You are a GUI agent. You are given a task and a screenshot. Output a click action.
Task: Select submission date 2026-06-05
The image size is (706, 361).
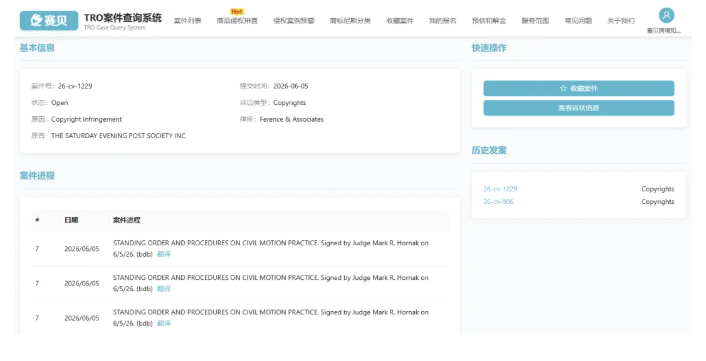(290, 86)
